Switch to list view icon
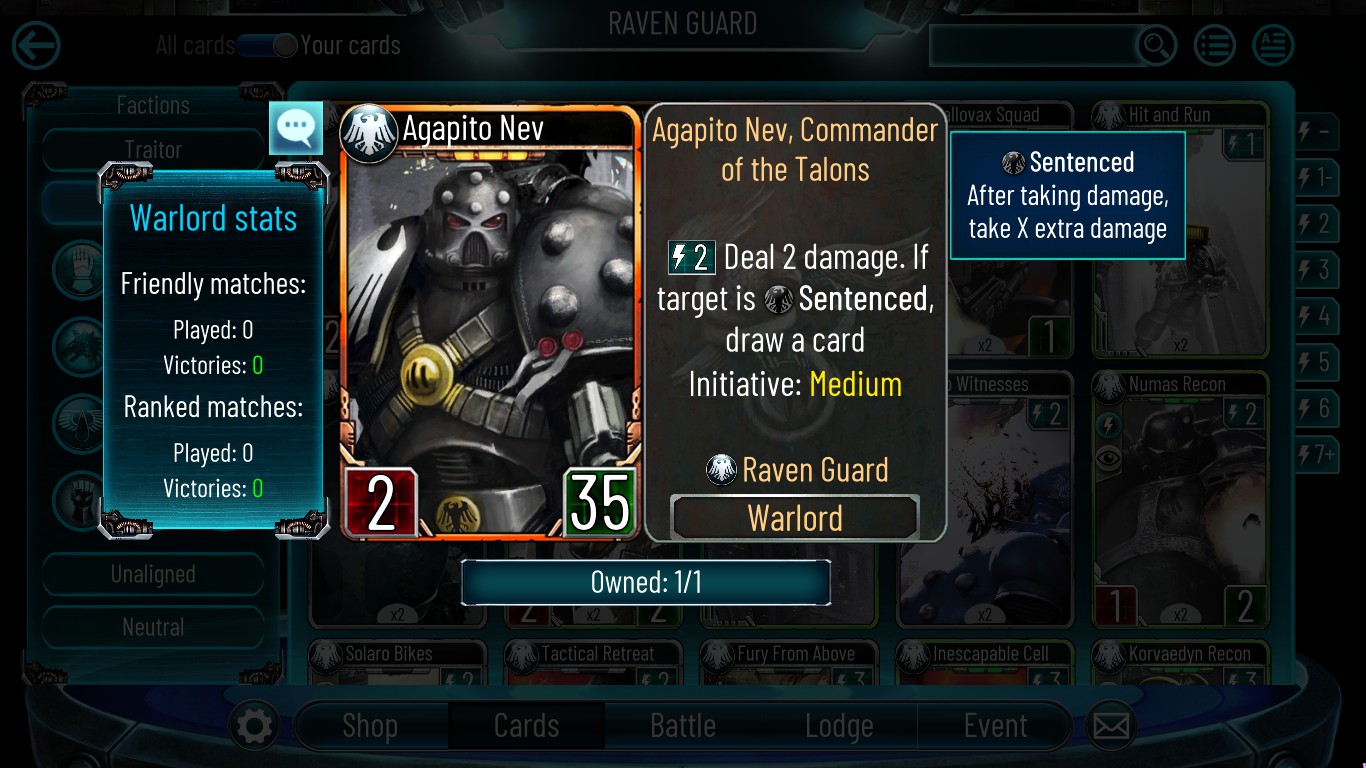The height and width of the screenshot is (768, 1366). pyautogui.click(x=1215, y=45)
